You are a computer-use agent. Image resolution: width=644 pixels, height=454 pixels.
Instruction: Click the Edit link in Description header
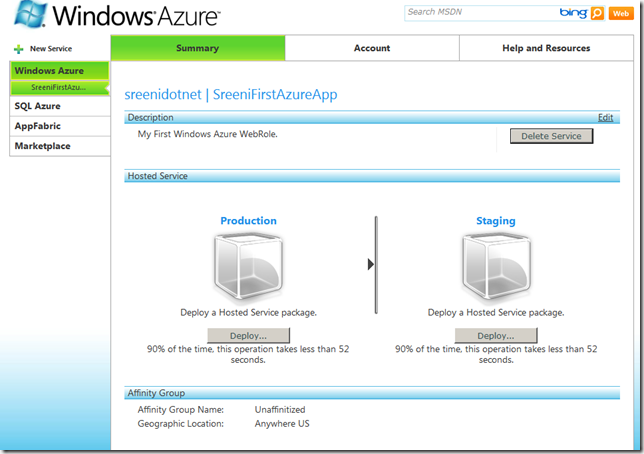[x=605, y=117]
